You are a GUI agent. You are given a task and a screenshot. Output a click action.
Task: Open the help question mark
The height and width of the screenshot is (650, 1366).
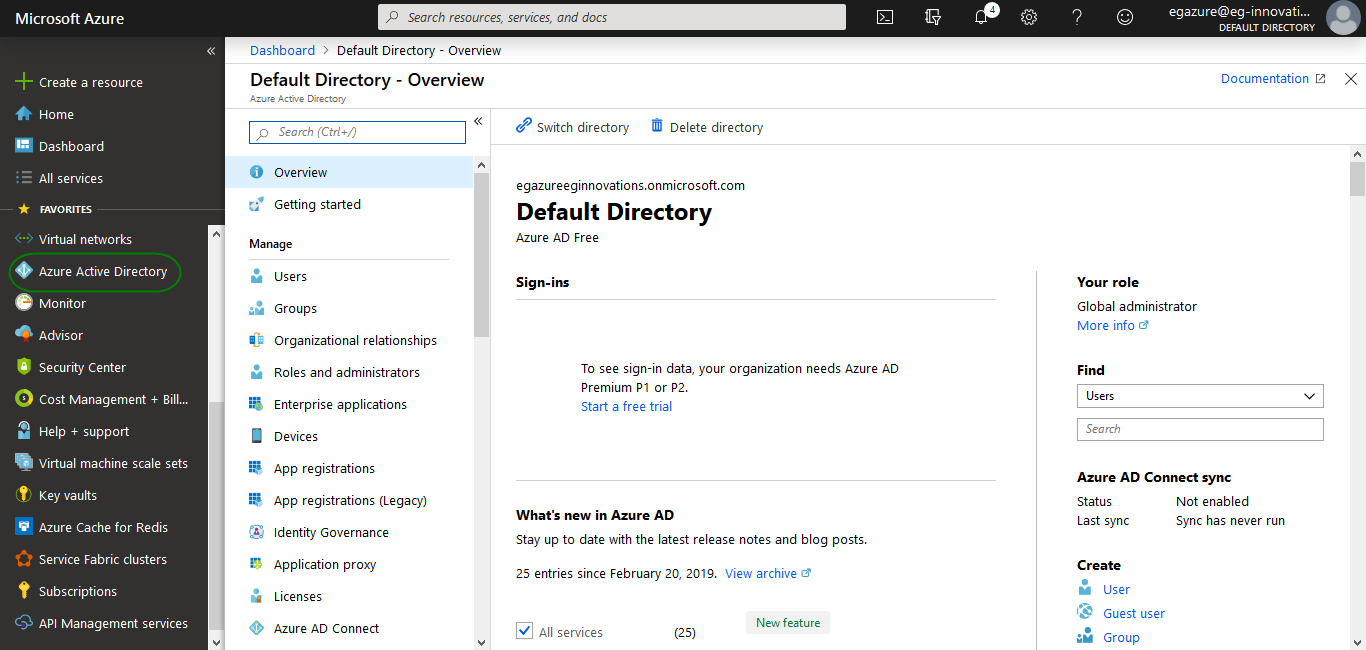coord(1077,17)
